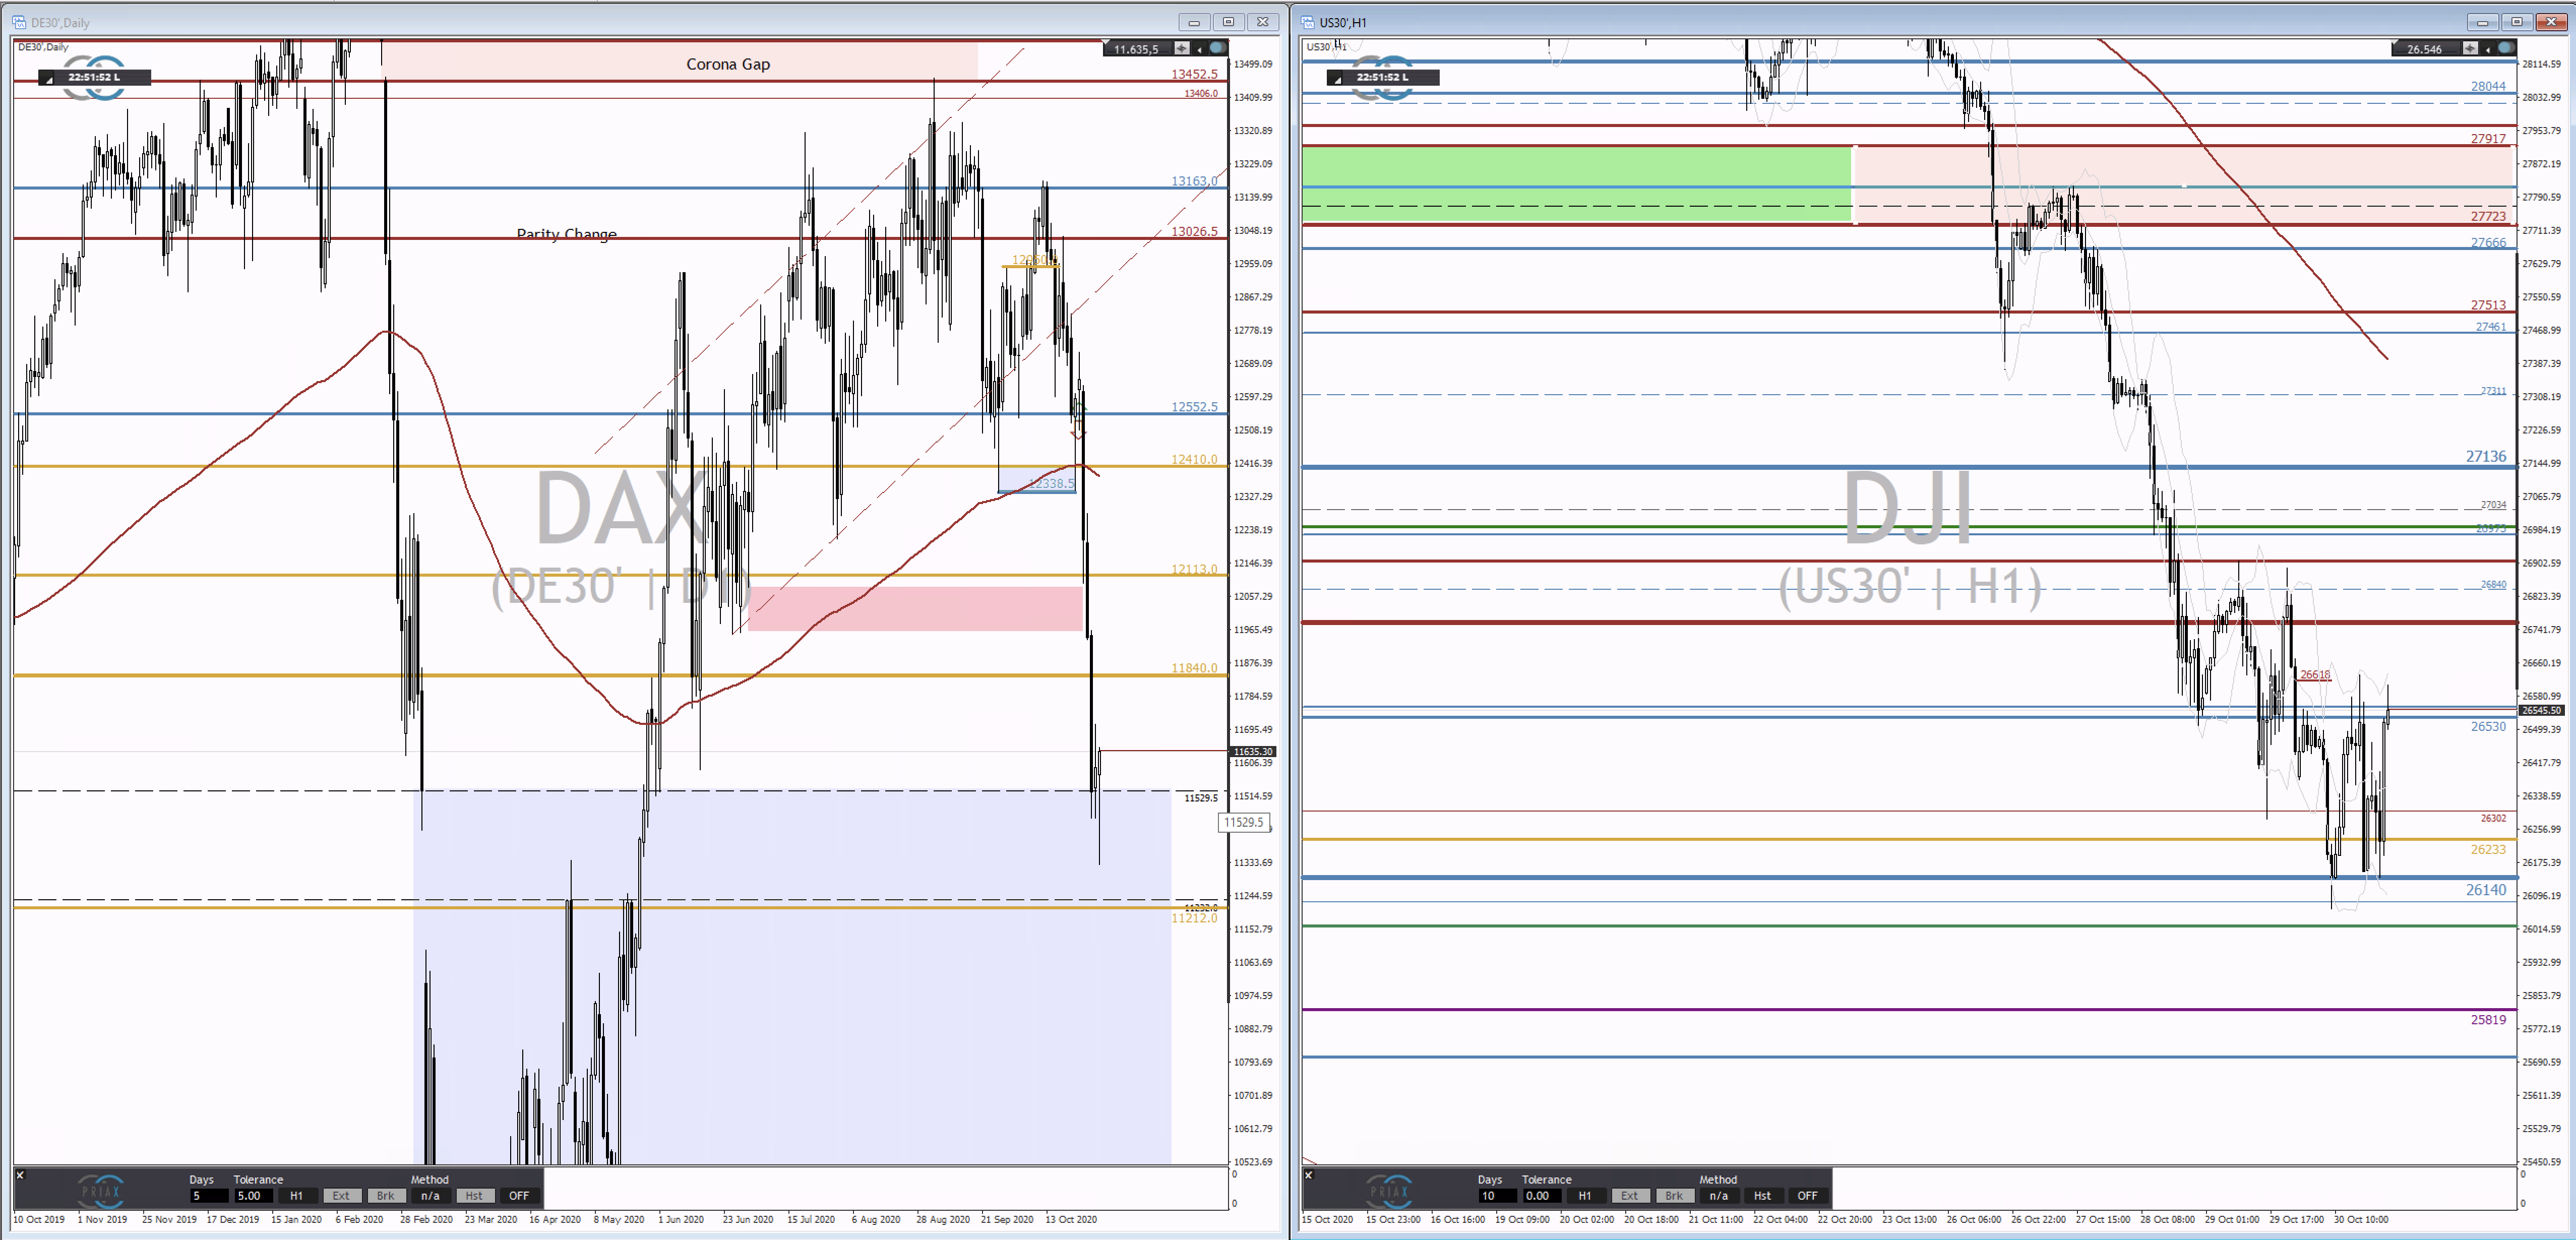This screenshot has height=1240, width=2576.
Task: Click the 28044 level label in US30 chart
Action: [x=2488, y=86]
